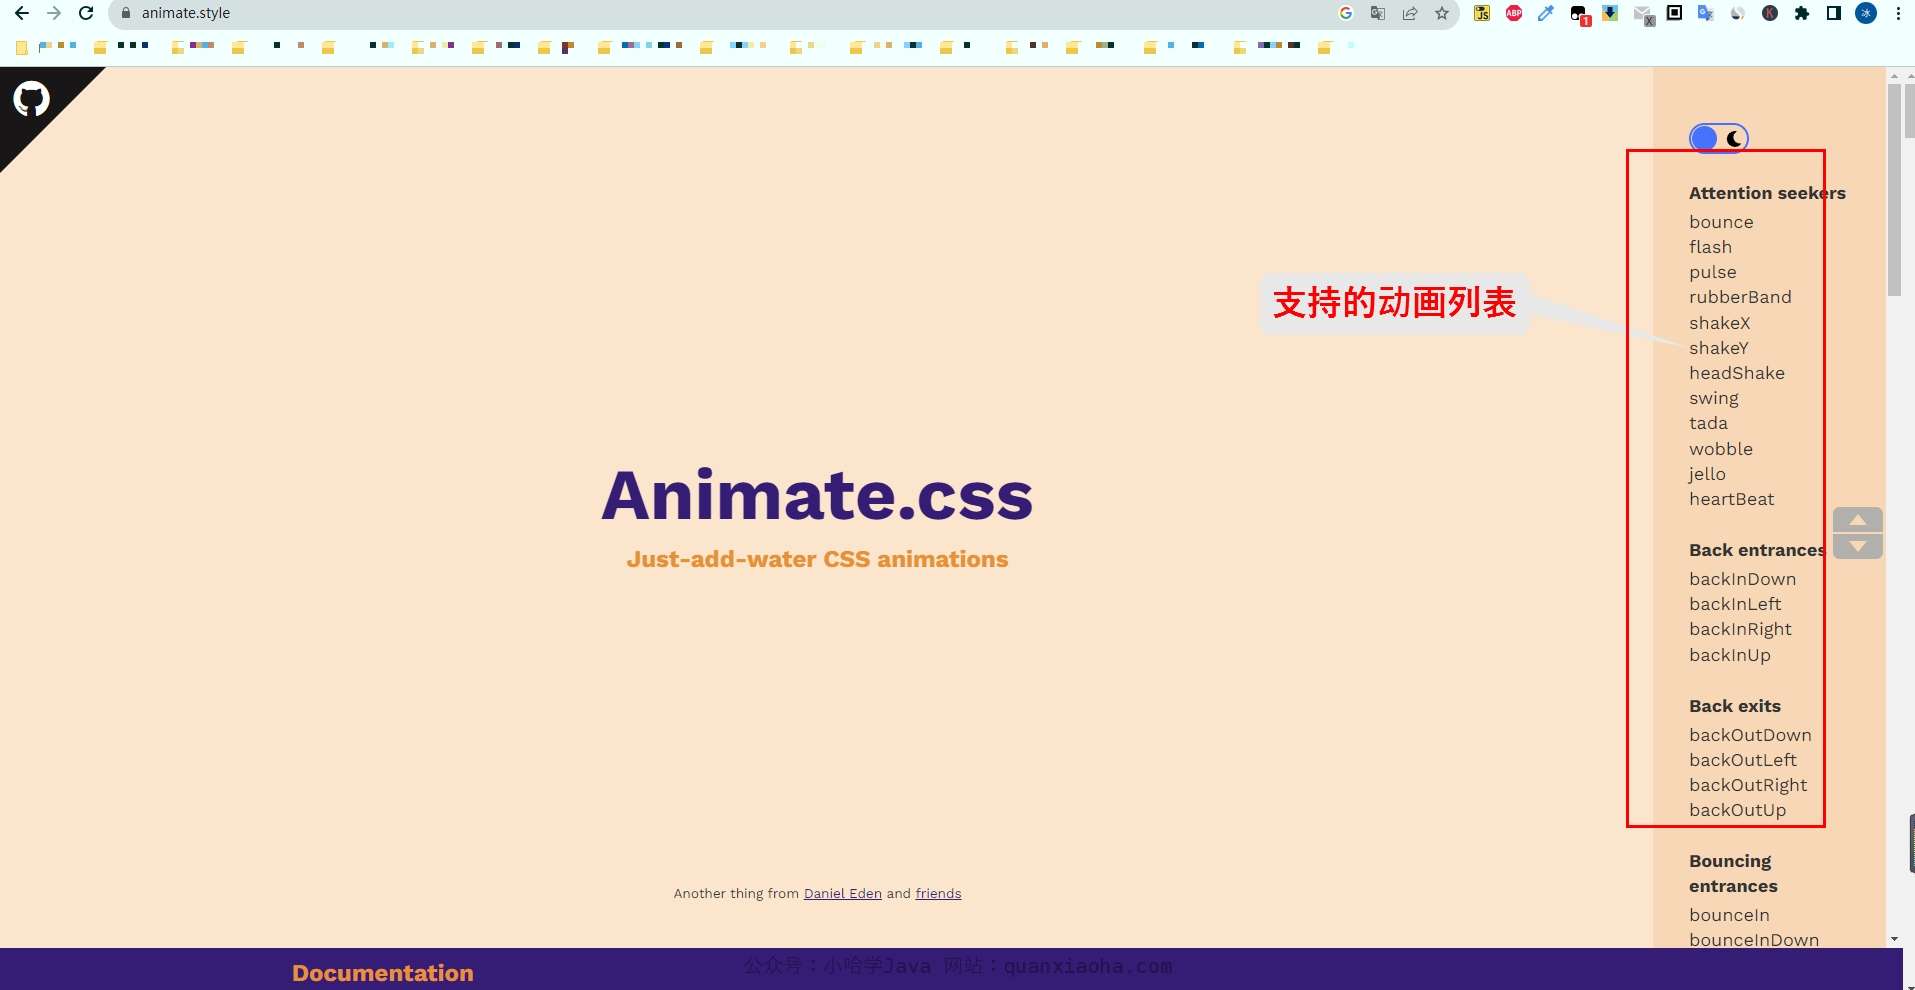Click the Animate.css main title
1915x990 pixels.
point(817,496)
